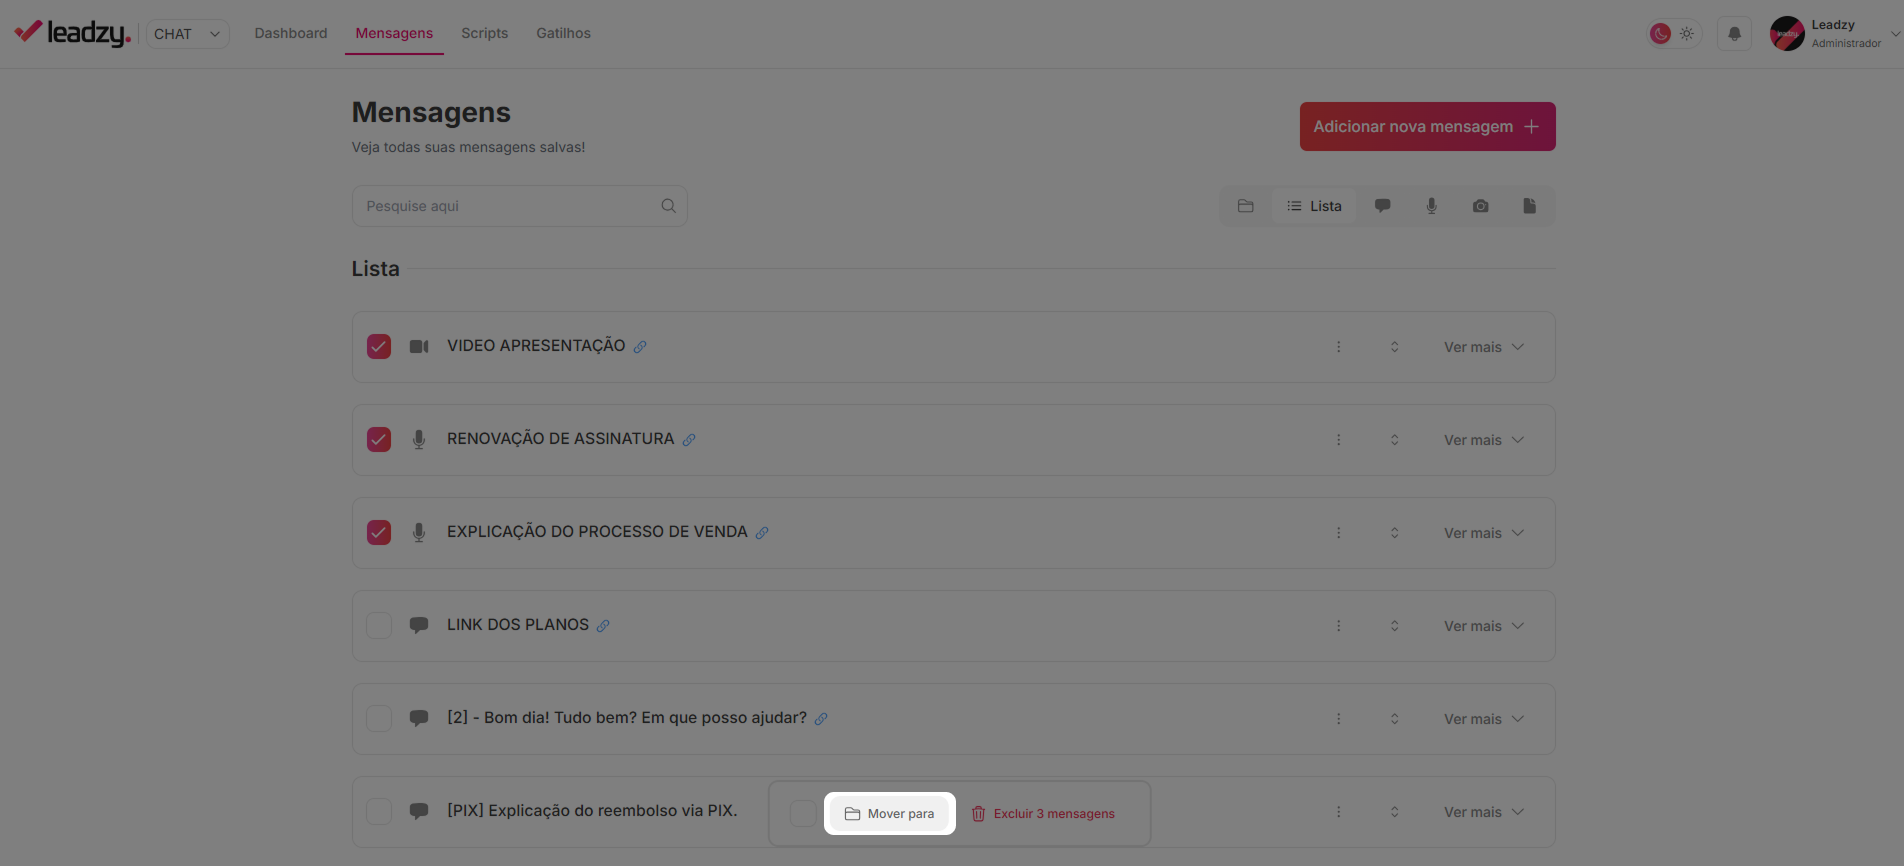Enable dark mode moon icon
The height and width of the screenshot is (866, 1904).
click(x=1661, y=34)
